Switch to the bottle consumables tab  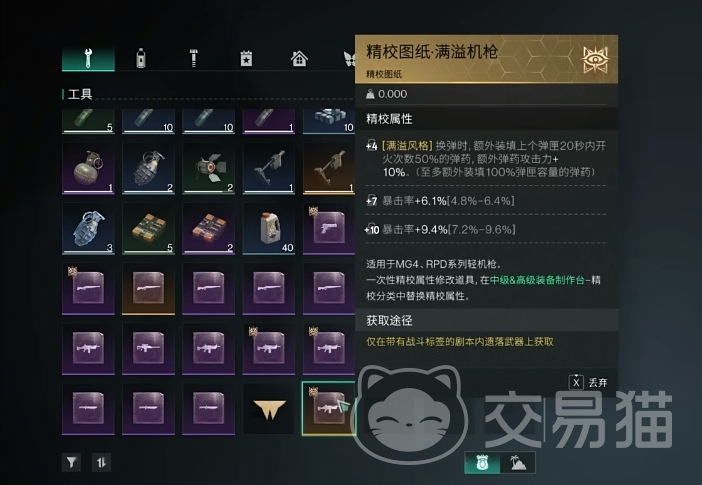click(x=141, y=58)
